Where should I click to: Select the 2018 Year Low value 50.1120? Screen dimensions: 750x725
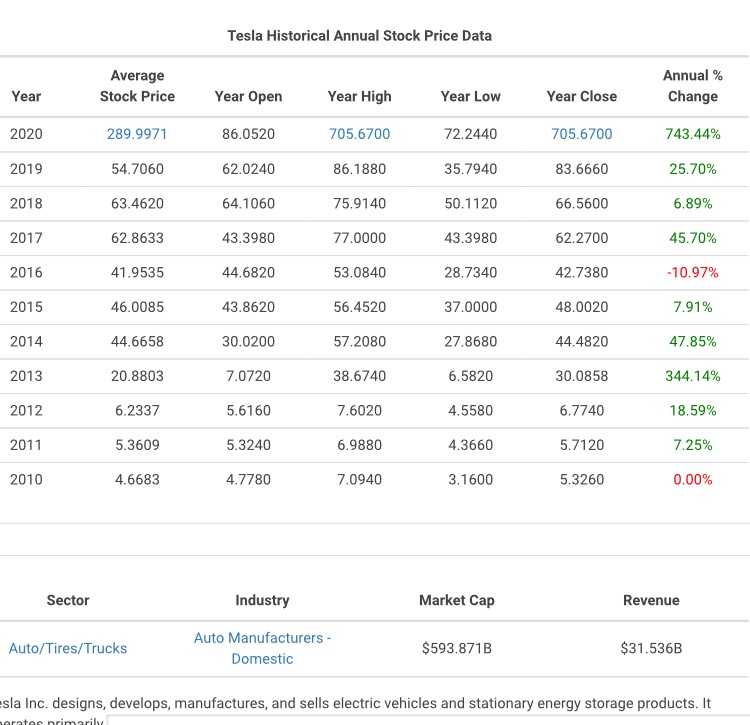[x=470, y=203]
